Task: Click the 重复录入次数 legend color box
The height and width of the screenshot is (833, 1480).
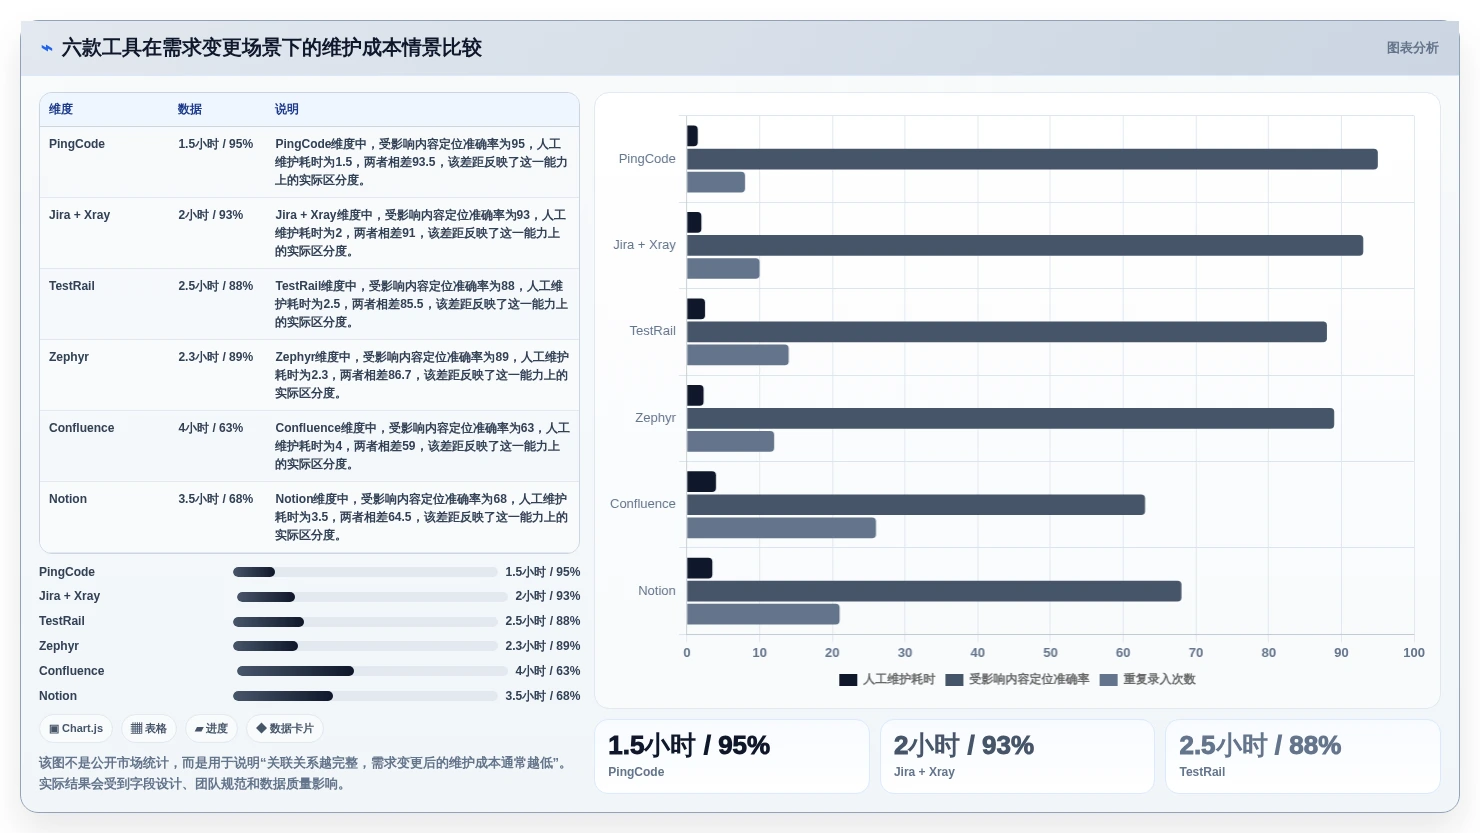Action: [1108, 680]
